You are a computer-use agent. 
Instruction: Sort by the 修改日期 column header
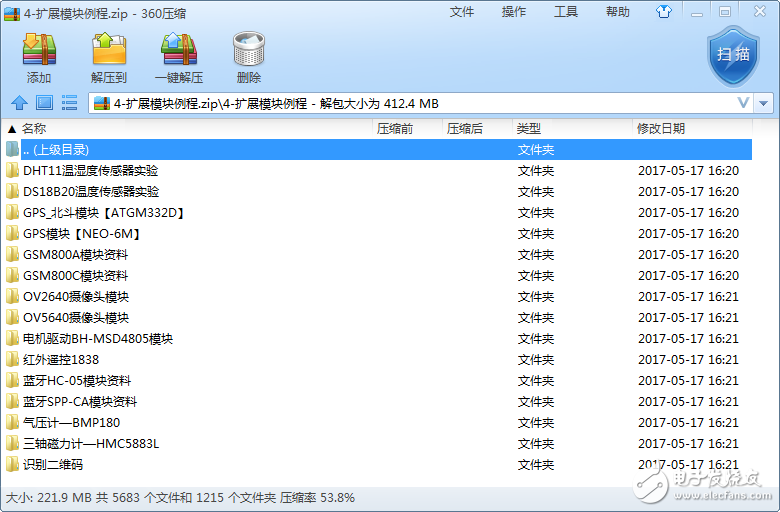660,129
